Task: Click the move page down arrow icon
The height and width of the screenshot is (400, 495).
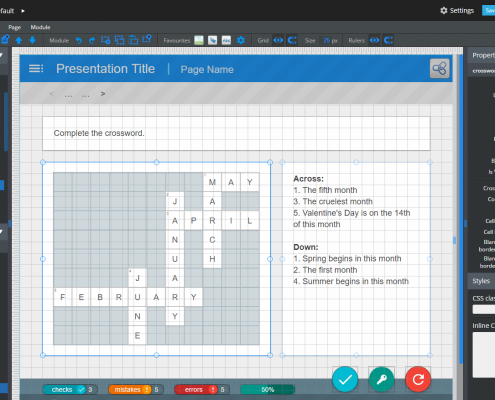Action: (x=32, y=40)
